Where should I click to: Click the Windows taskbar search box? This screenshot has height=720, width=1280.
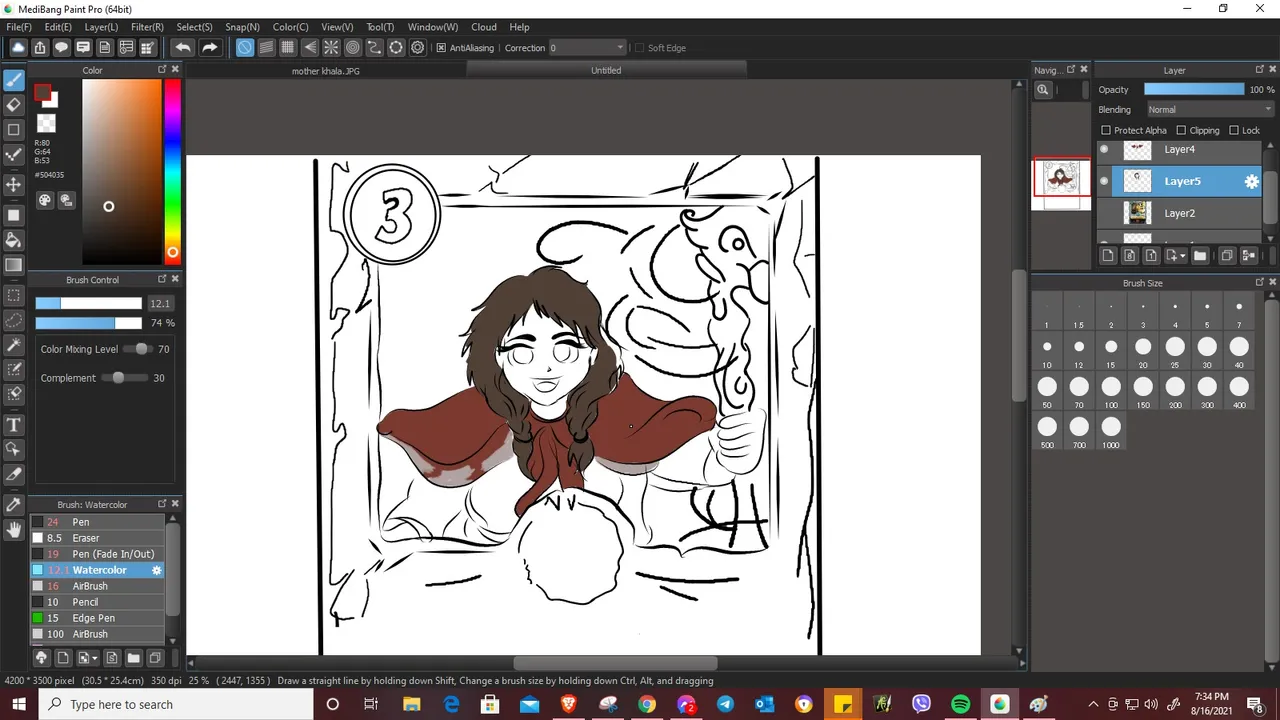click(x=176, y=704)
